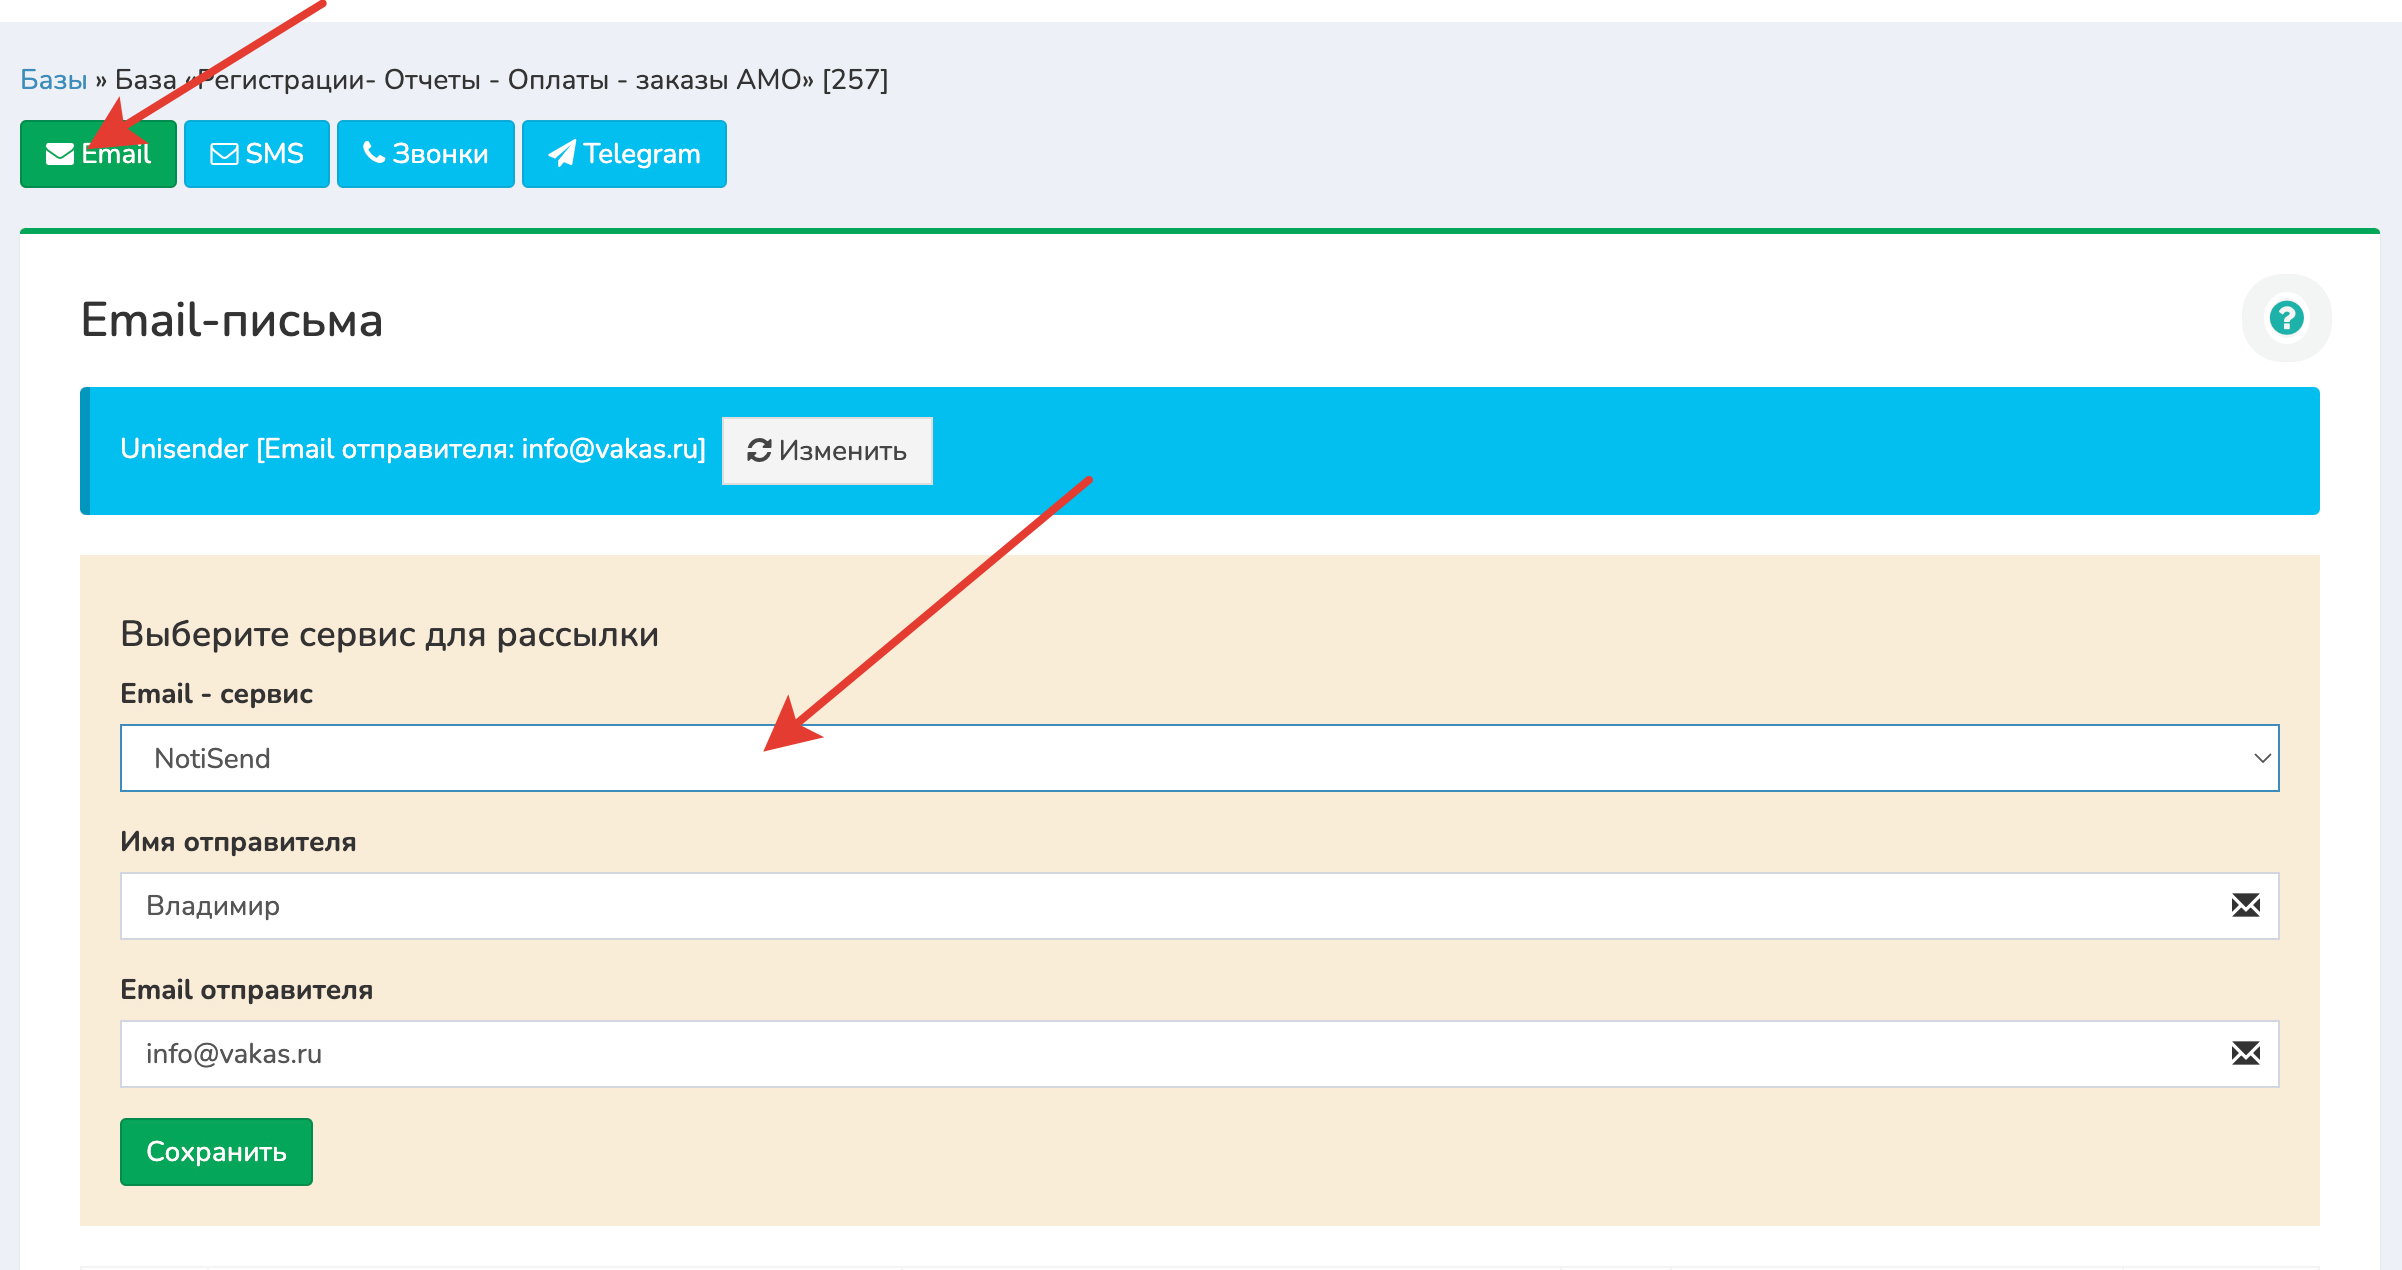This screenshot has width=2402, height=1270.
Task: Click envelope icon in Имя отправителя field
Action: click(2245, 906)
